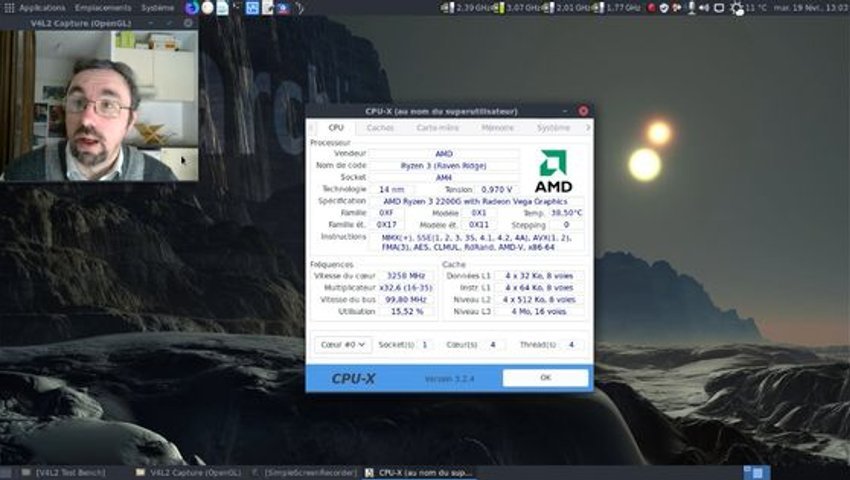This screenshot has height=480, width=850.
Task: Open the Mémoire tab
Action: (497, 128)
